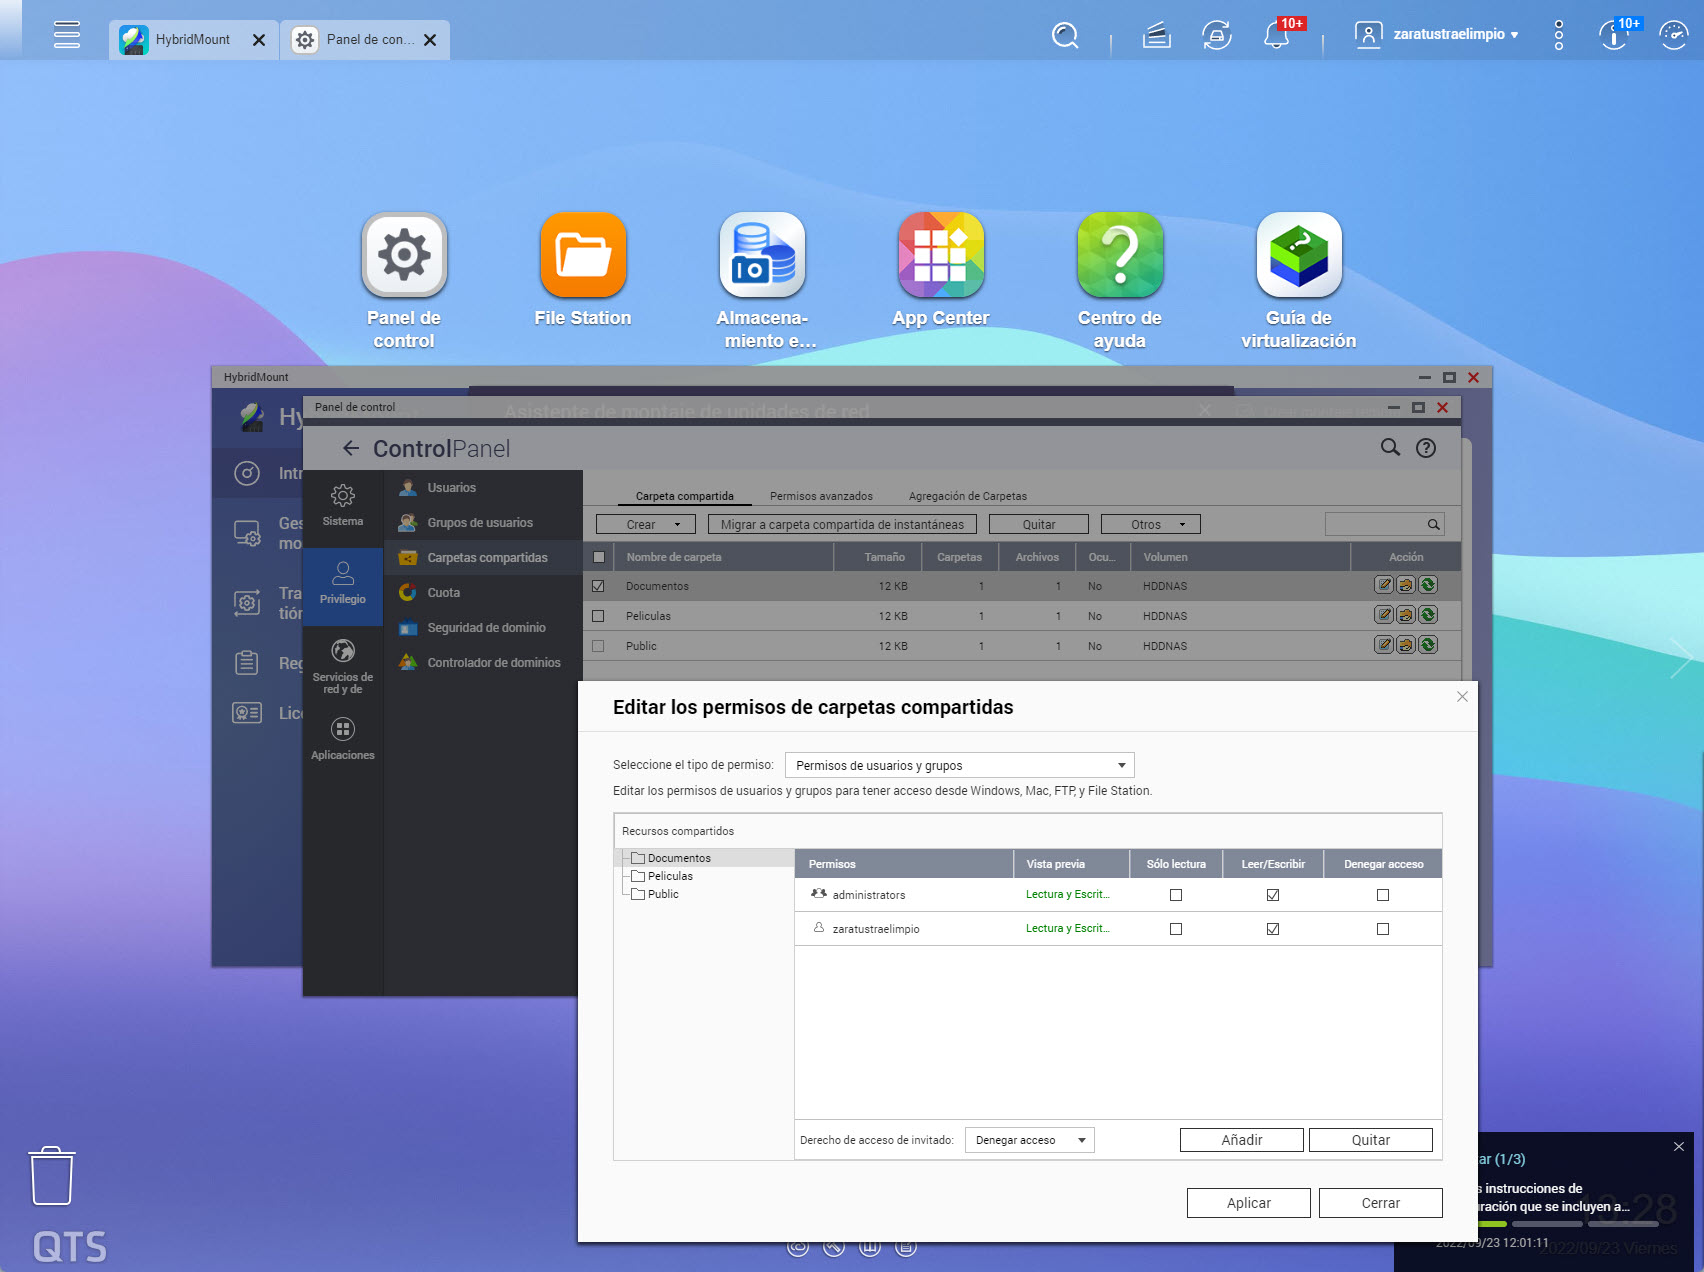Check Sólo lectura for administrators

[1176, 895]
